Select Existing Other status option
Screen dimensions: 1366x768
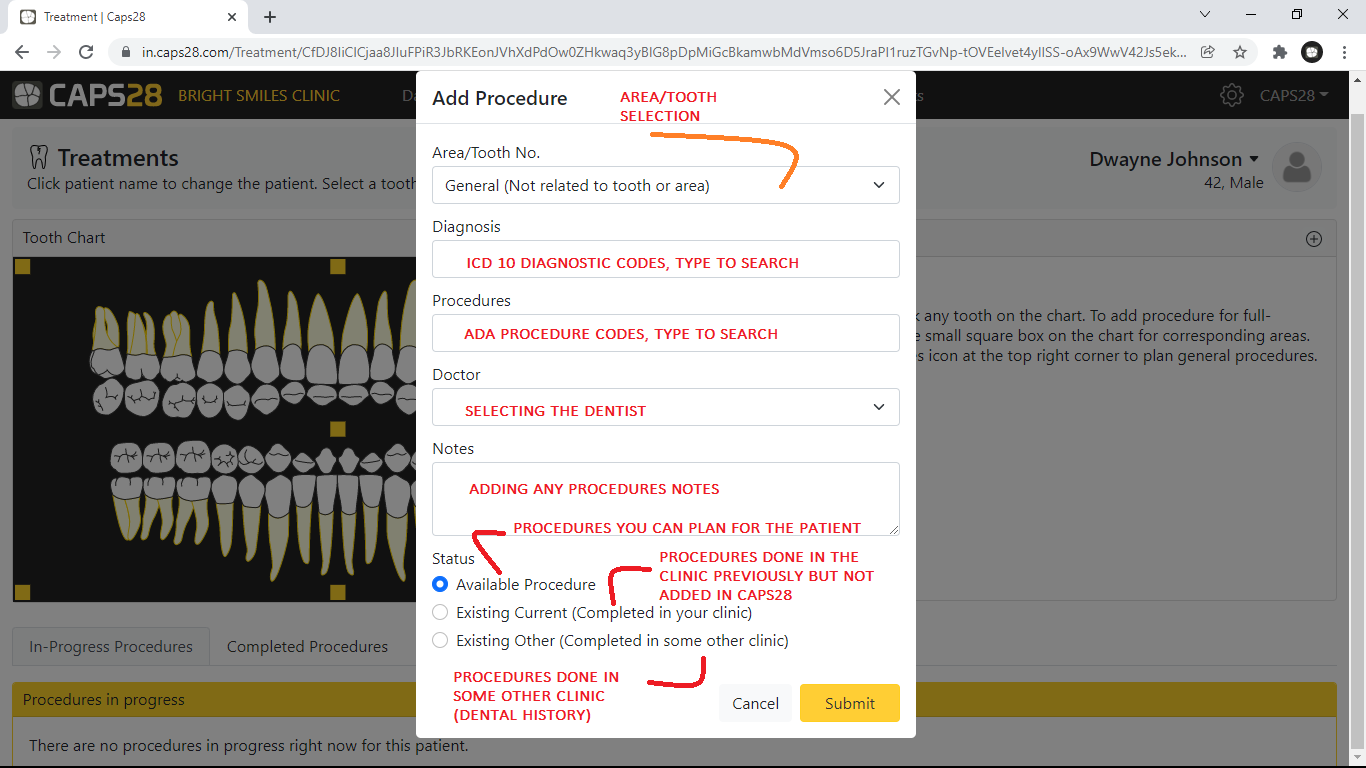click(x=440, y=640)
